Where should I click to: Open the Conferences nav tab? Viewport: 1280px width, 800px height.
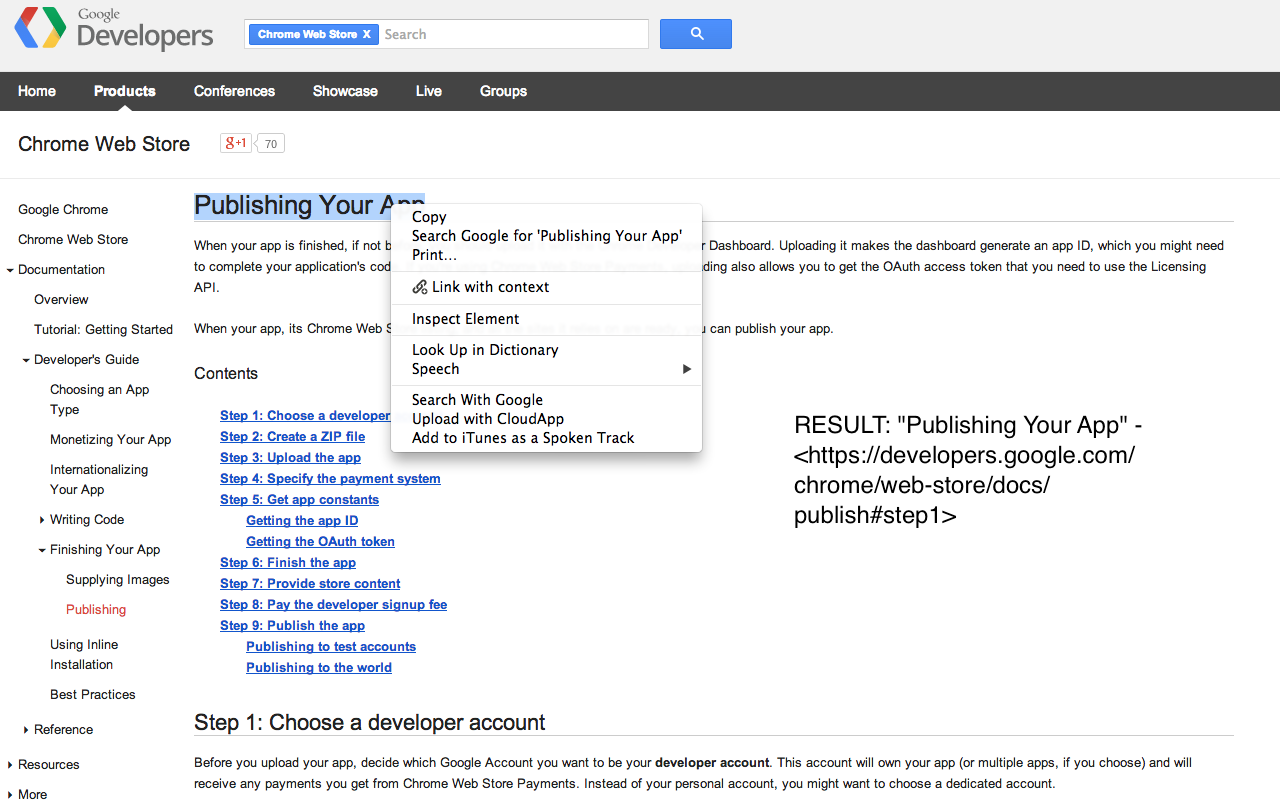point(234,91)
